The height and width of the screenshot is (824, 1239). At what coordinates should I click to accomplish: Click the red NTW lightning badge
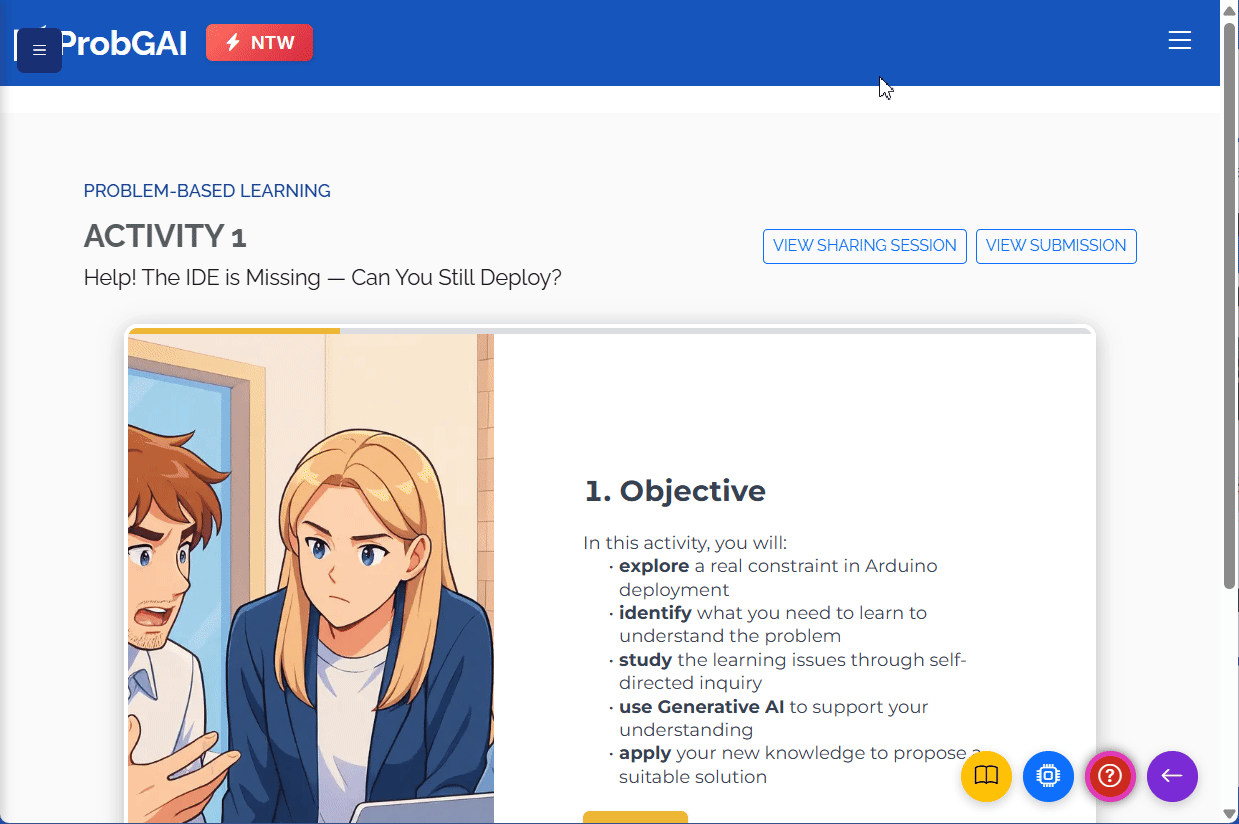(x=259, y=43)
